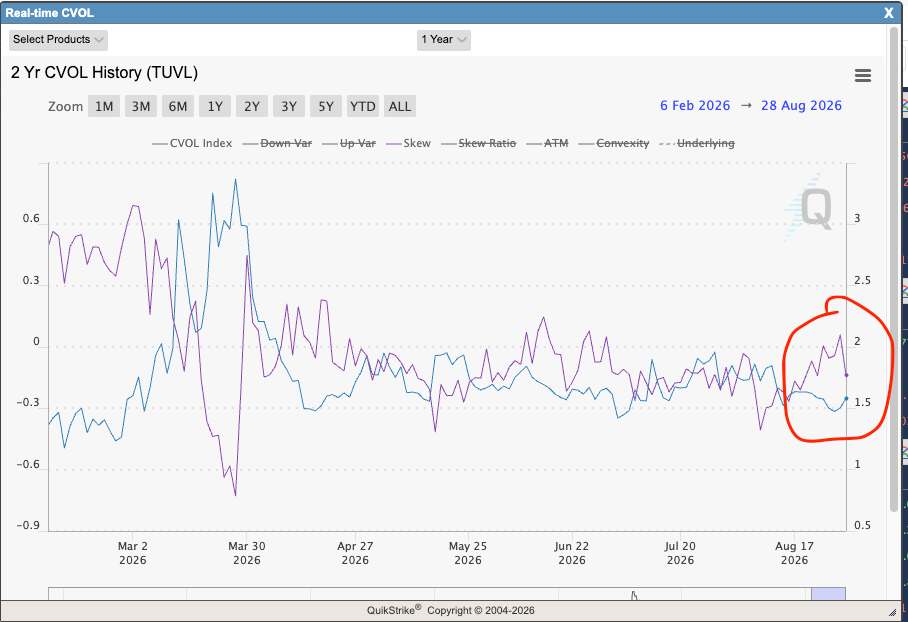Screen dimensions: 908x622
Task: Set zoom to 5Y
Action: pos(326,107)
